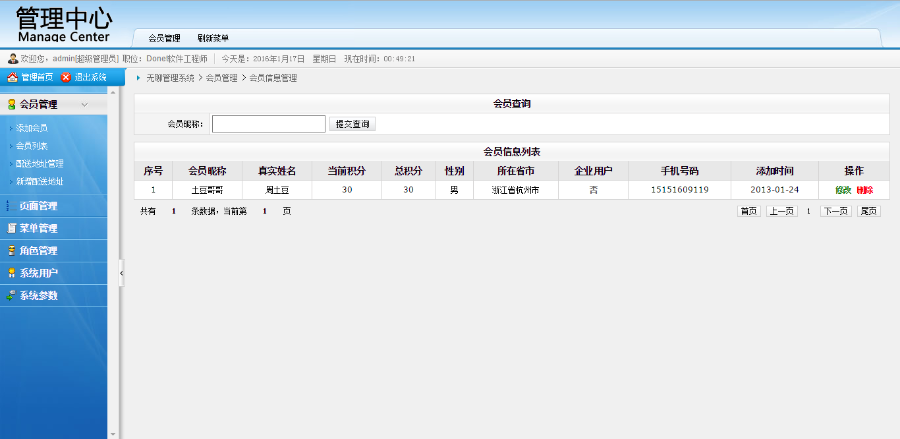
Task: Click the 会员管理 sidebar section icon
Action: 11,104
